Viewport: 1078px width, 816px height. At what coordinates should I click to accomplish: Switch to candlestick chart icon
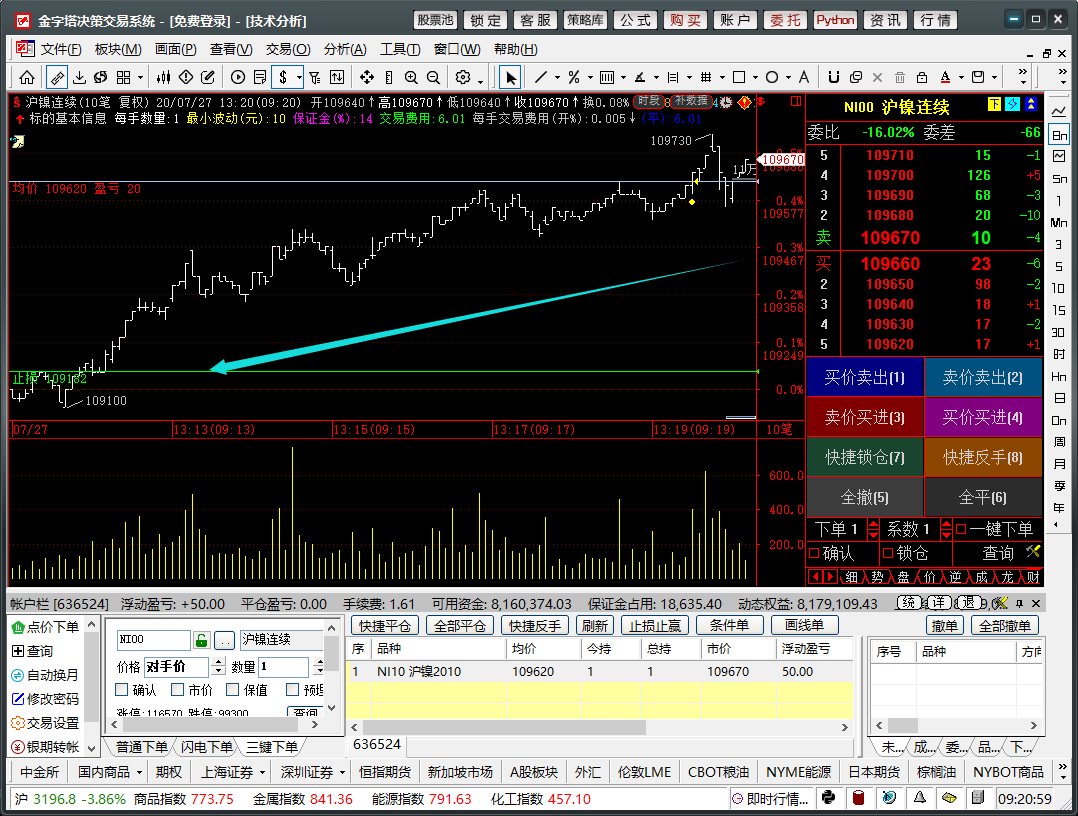pos(164,77)
